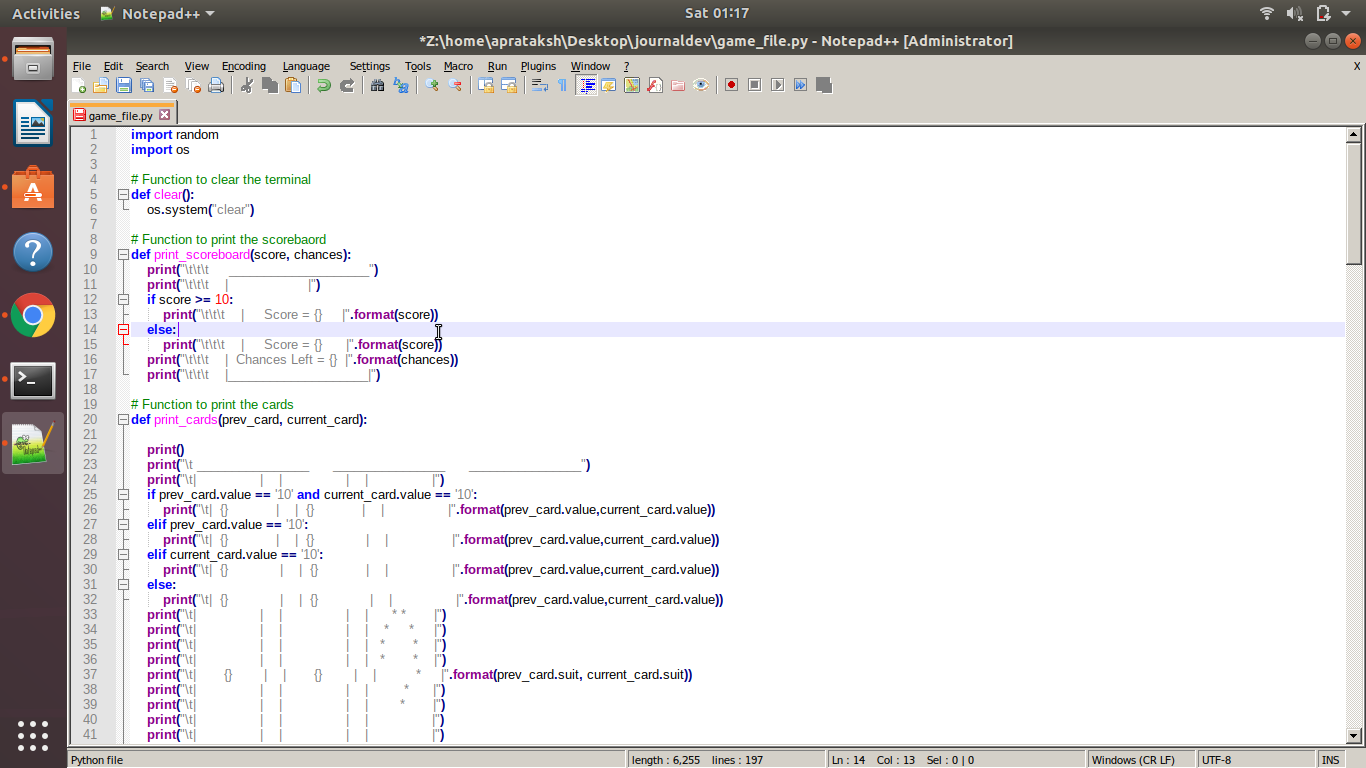Collapse the print_scoreboard function fold

point(122,254)
